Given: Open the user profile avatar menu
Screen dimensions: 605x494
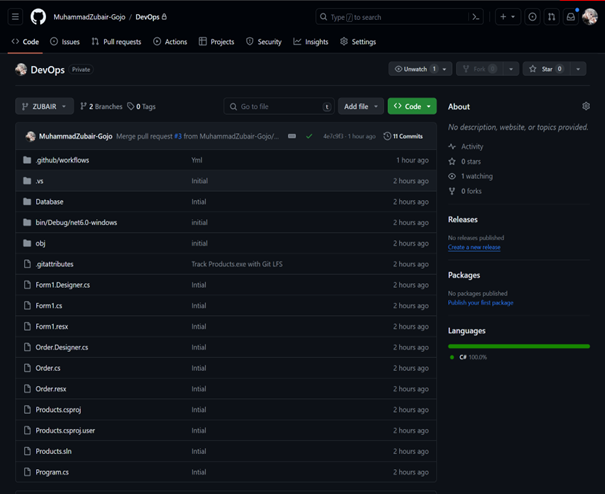Looking at the screenshot, I should [590, 17].
